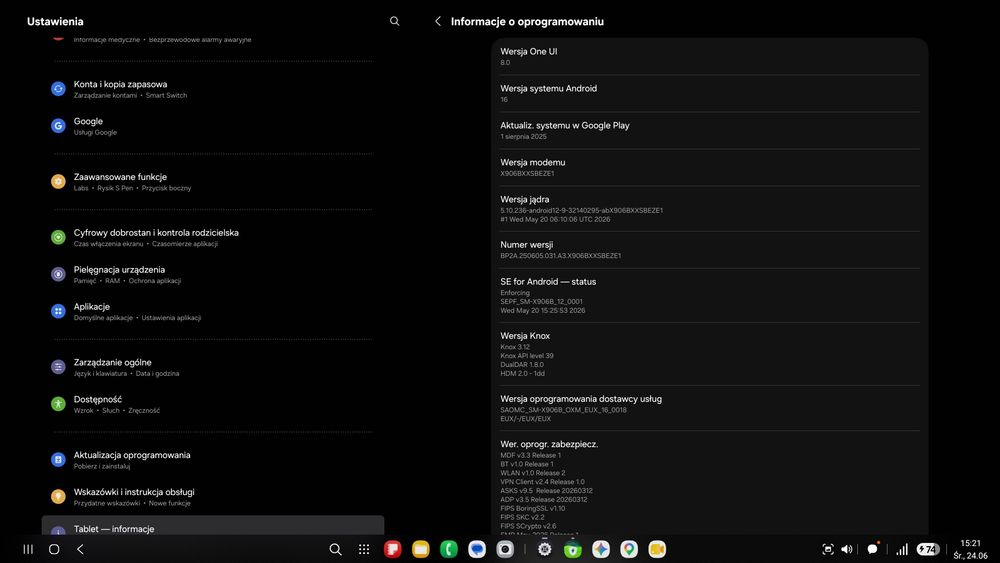
Task: Tap the Wersja Knox row
Action: (709, 354)
